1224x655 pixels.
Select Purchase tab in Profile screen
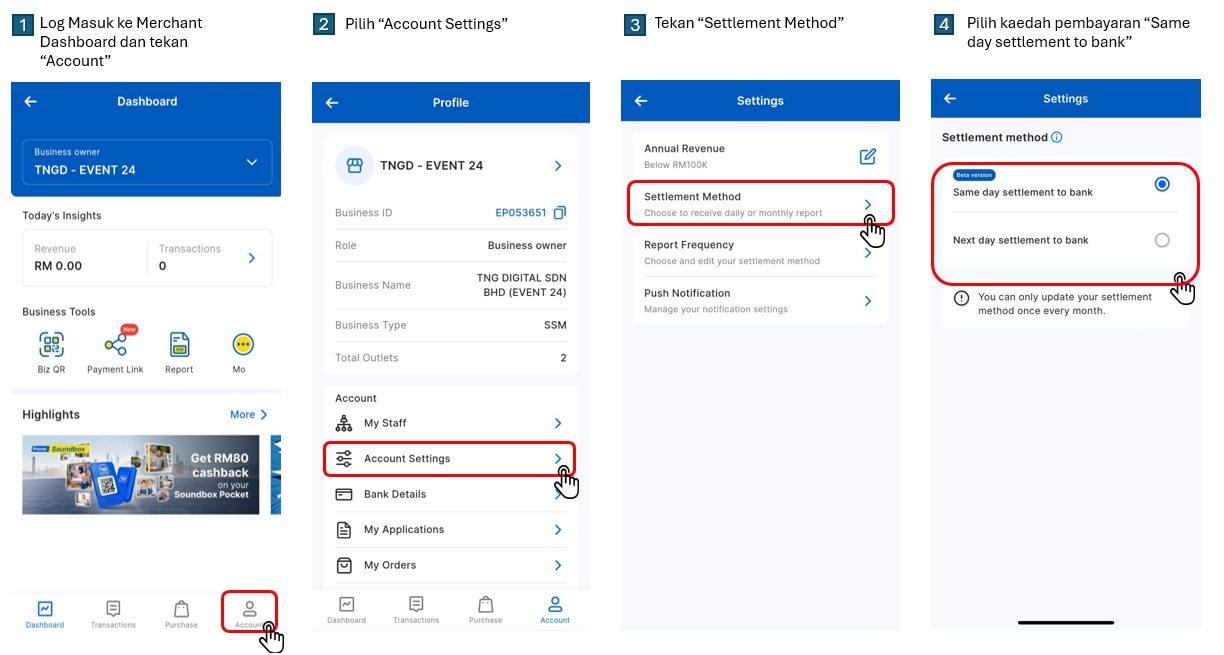pyautogui.click(x=485, y=610)
